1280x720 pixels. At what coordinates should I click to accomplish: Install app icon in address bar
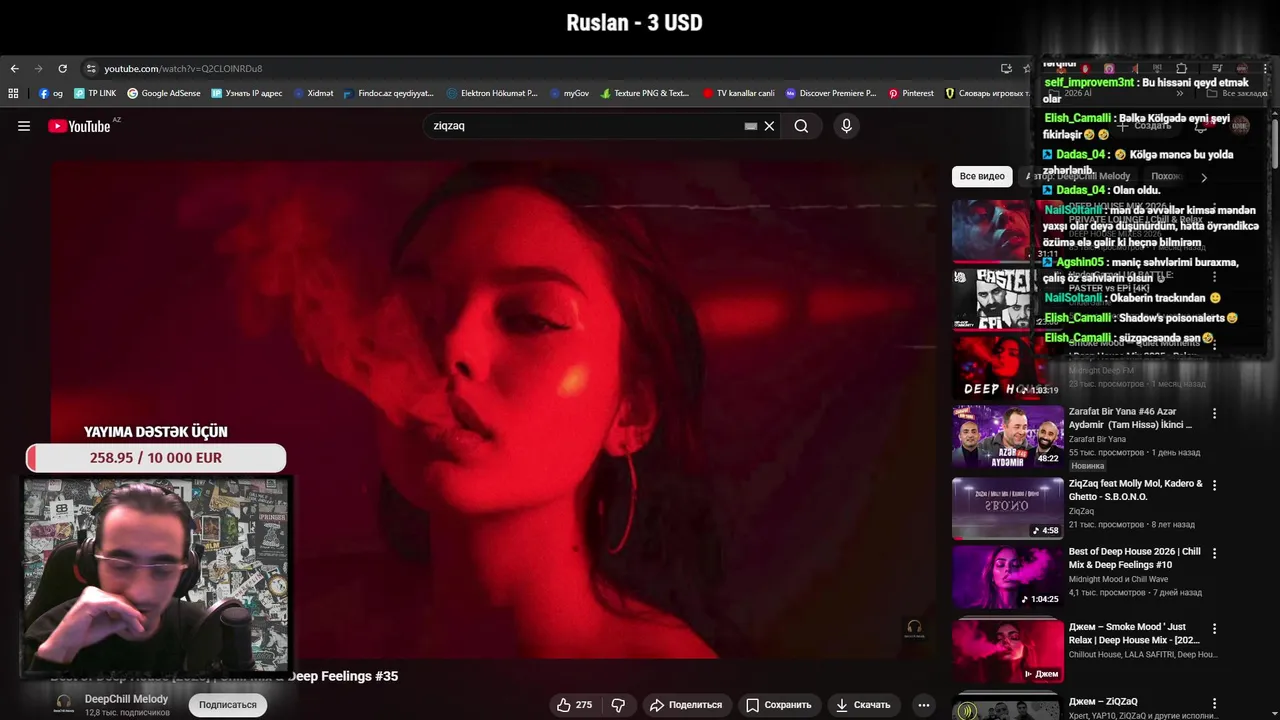(x=1006, y=69)
